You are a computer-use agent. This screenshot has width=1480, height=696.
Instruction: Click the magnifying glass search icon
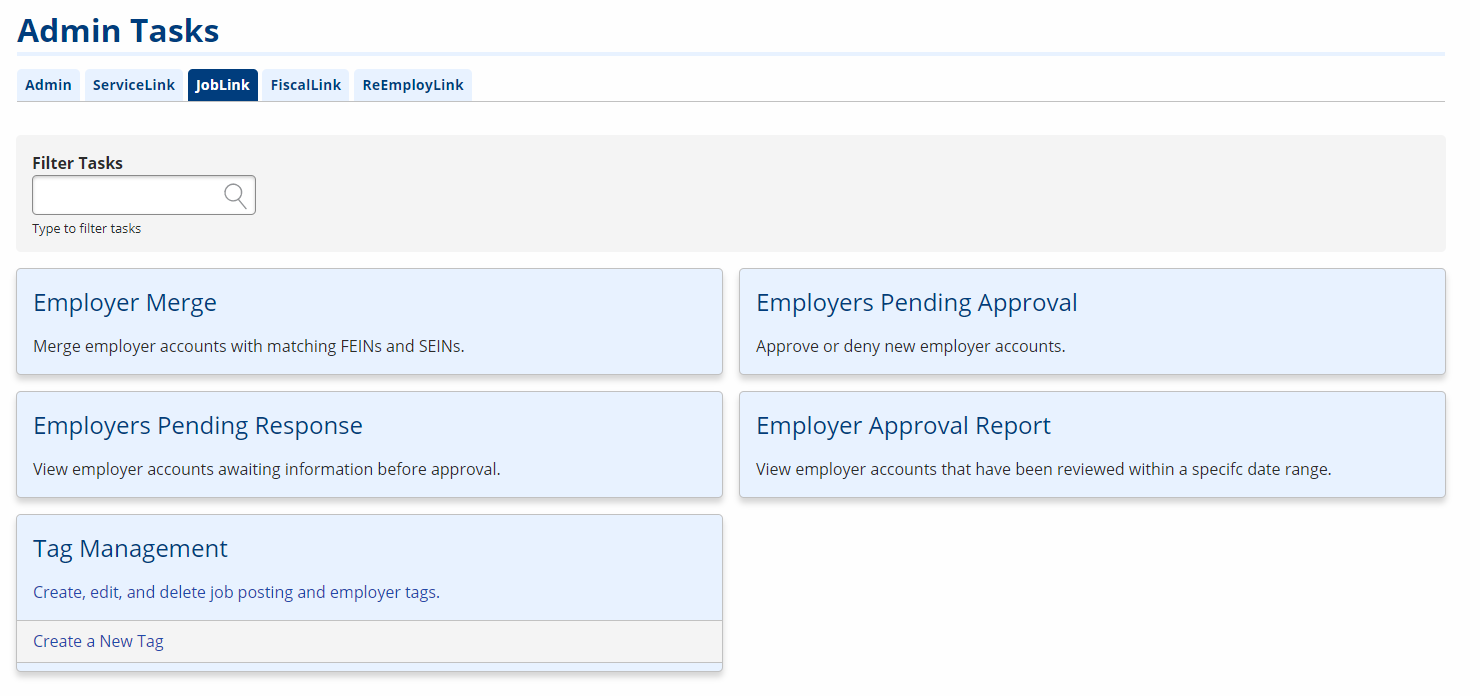[236, 194]
